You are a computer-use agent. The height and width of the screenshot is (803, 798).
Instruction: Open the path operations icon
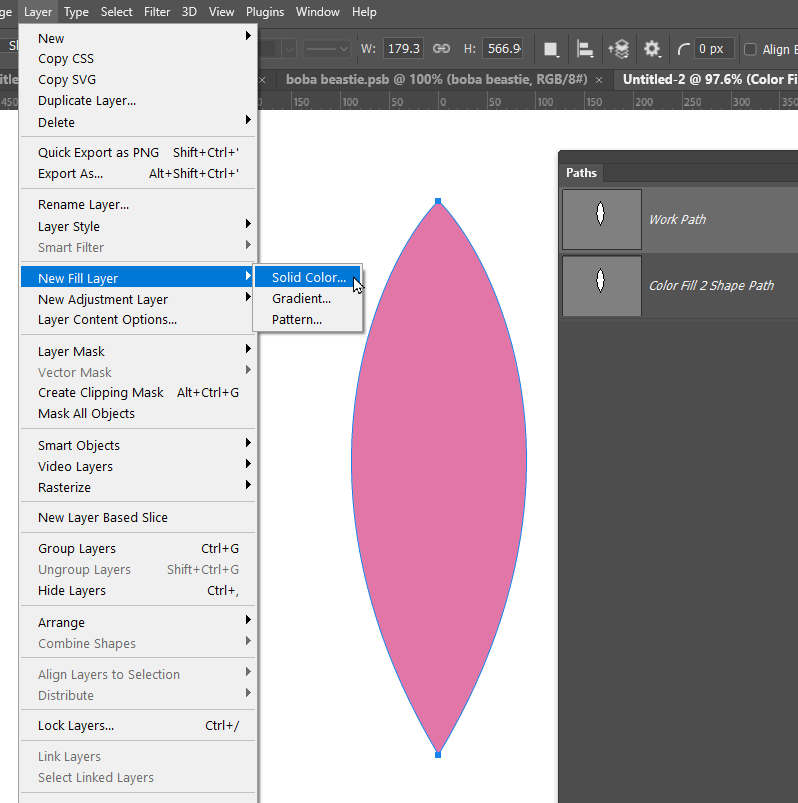tap(551, 49)
